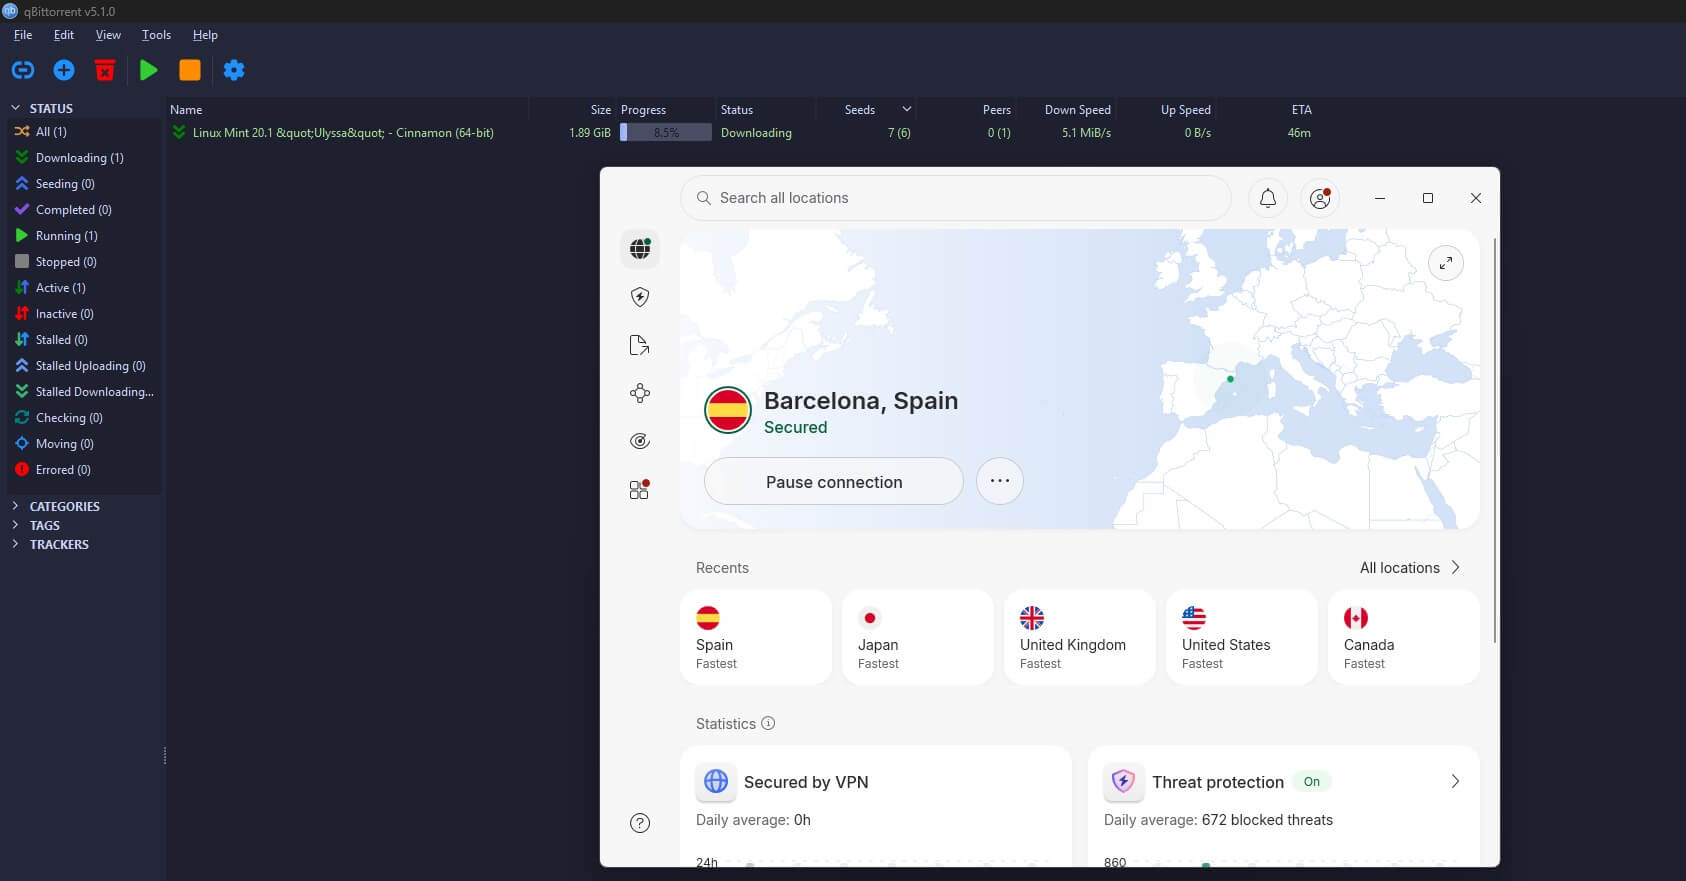Expand the TAGS section
This screenshot has width=1686, height=881.
pos(15,525)
